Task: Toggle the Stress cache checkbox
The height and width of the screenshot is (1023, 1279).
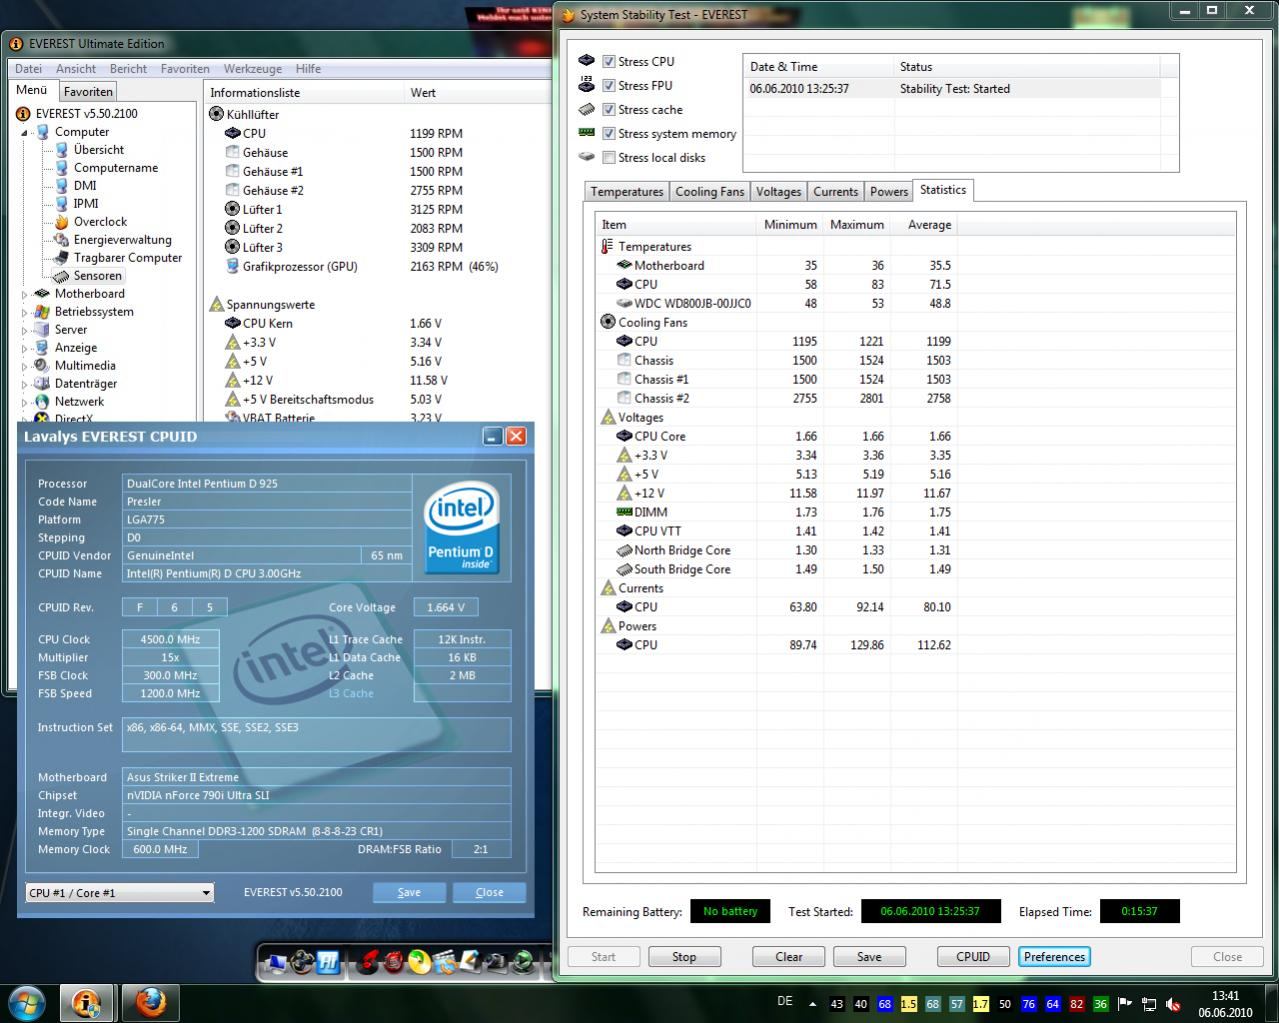Action: point(608,109)
